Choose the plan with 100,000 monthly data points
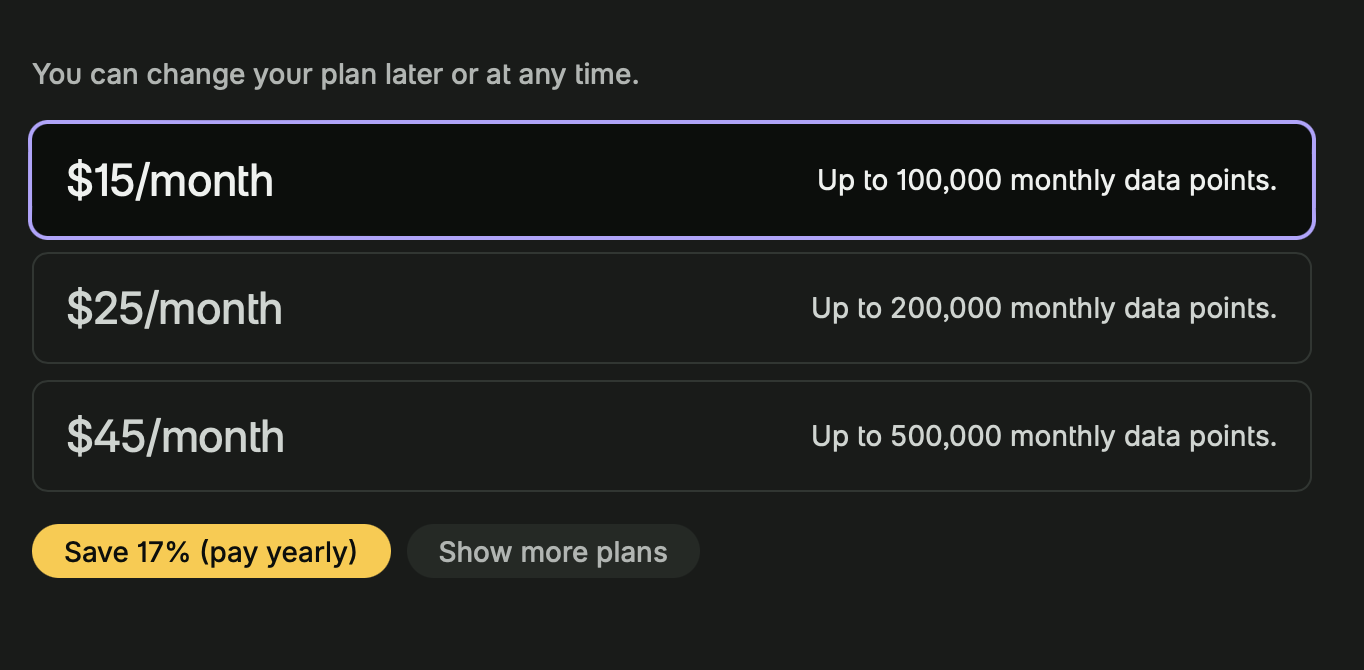The image size is (1364, 670). pos(672,180)
